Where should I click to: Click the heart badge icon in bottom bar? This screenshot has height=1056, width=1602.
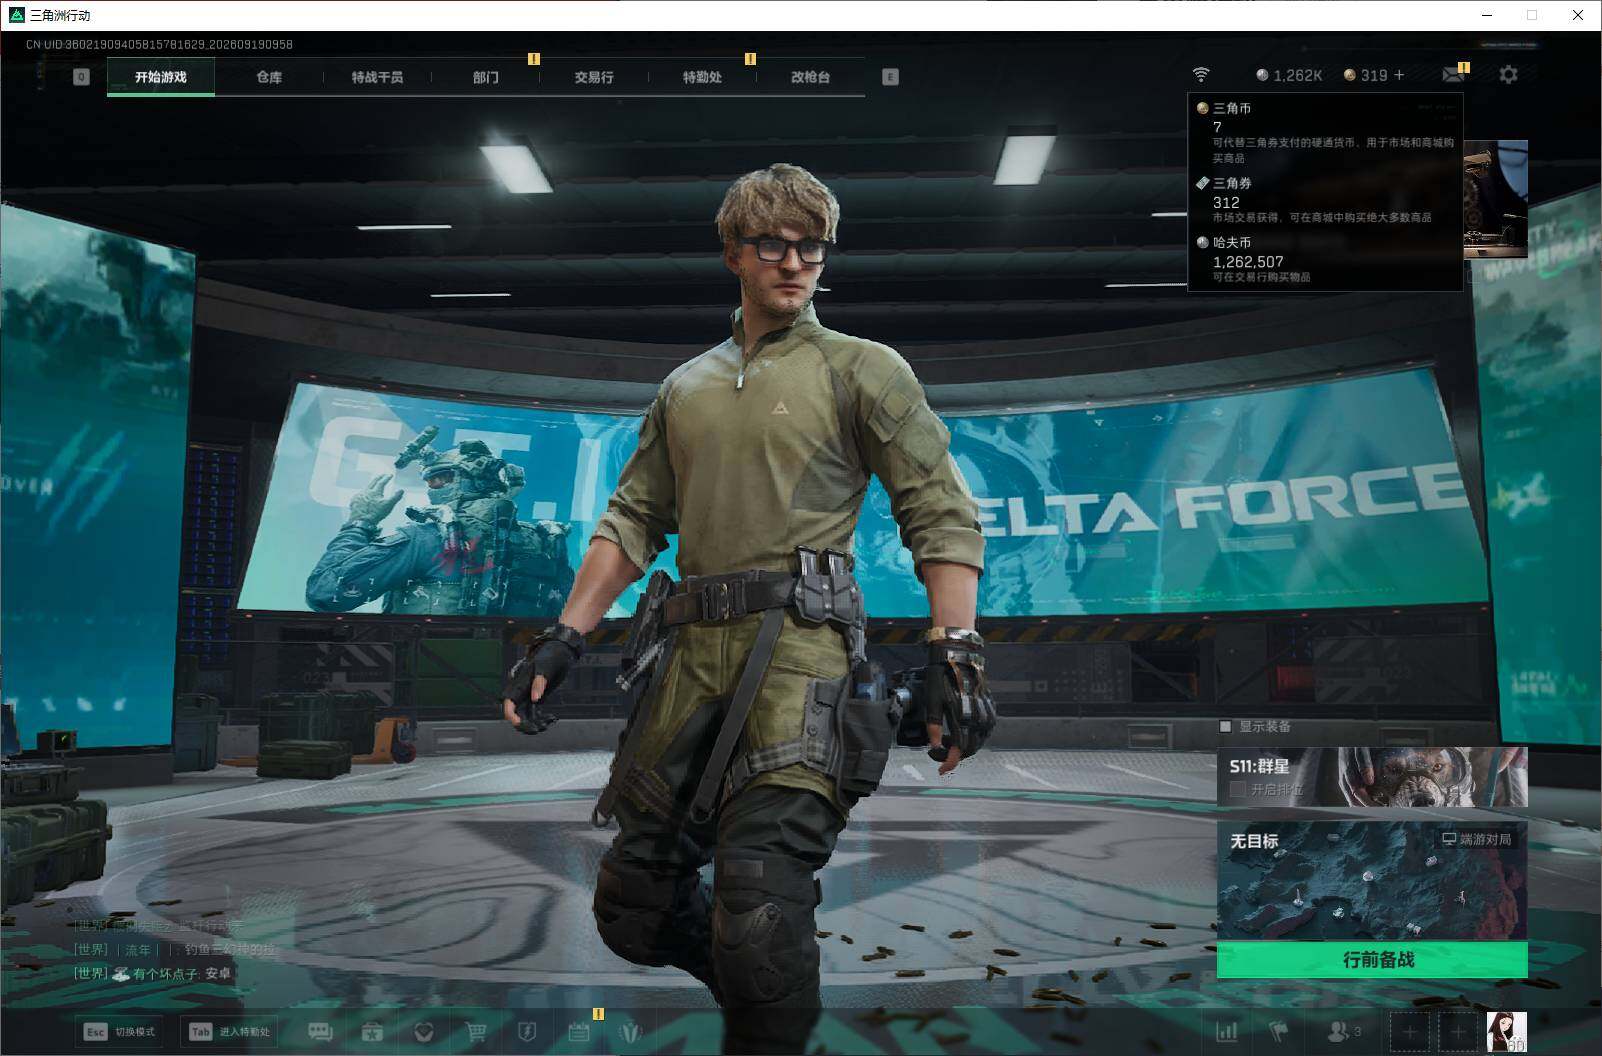click(424, 1031)
